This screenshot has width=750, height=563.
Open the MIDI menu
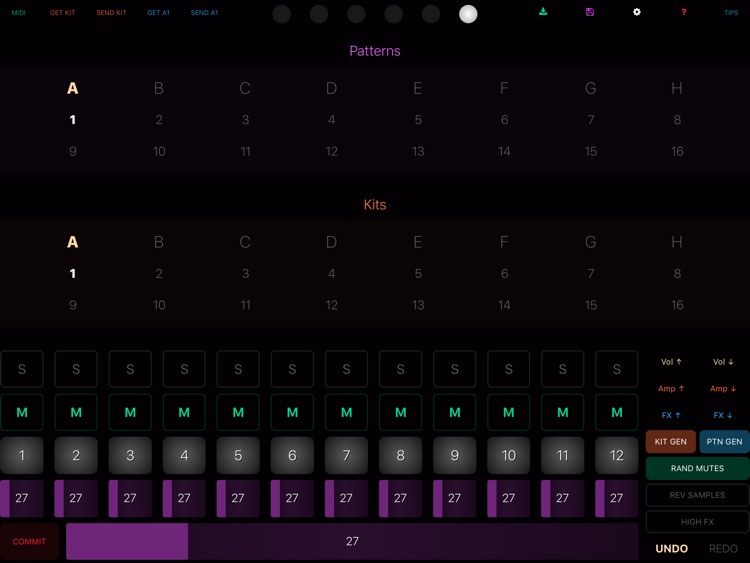click(x=19, y=13)
